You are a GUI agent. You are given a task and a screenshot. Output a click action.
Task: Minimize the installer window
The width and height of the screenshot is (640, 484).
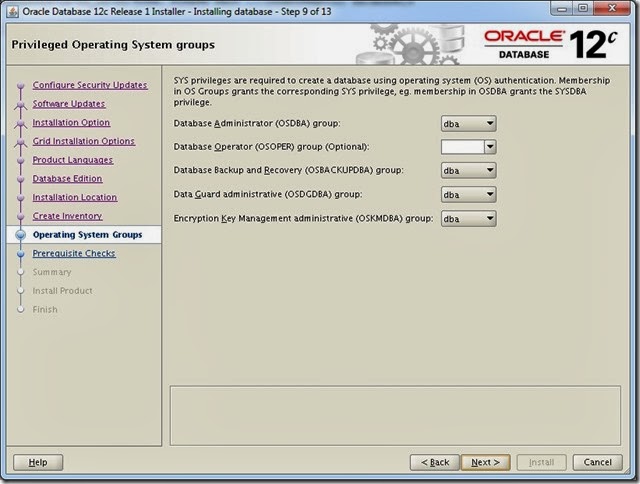(x=562, y=9)
